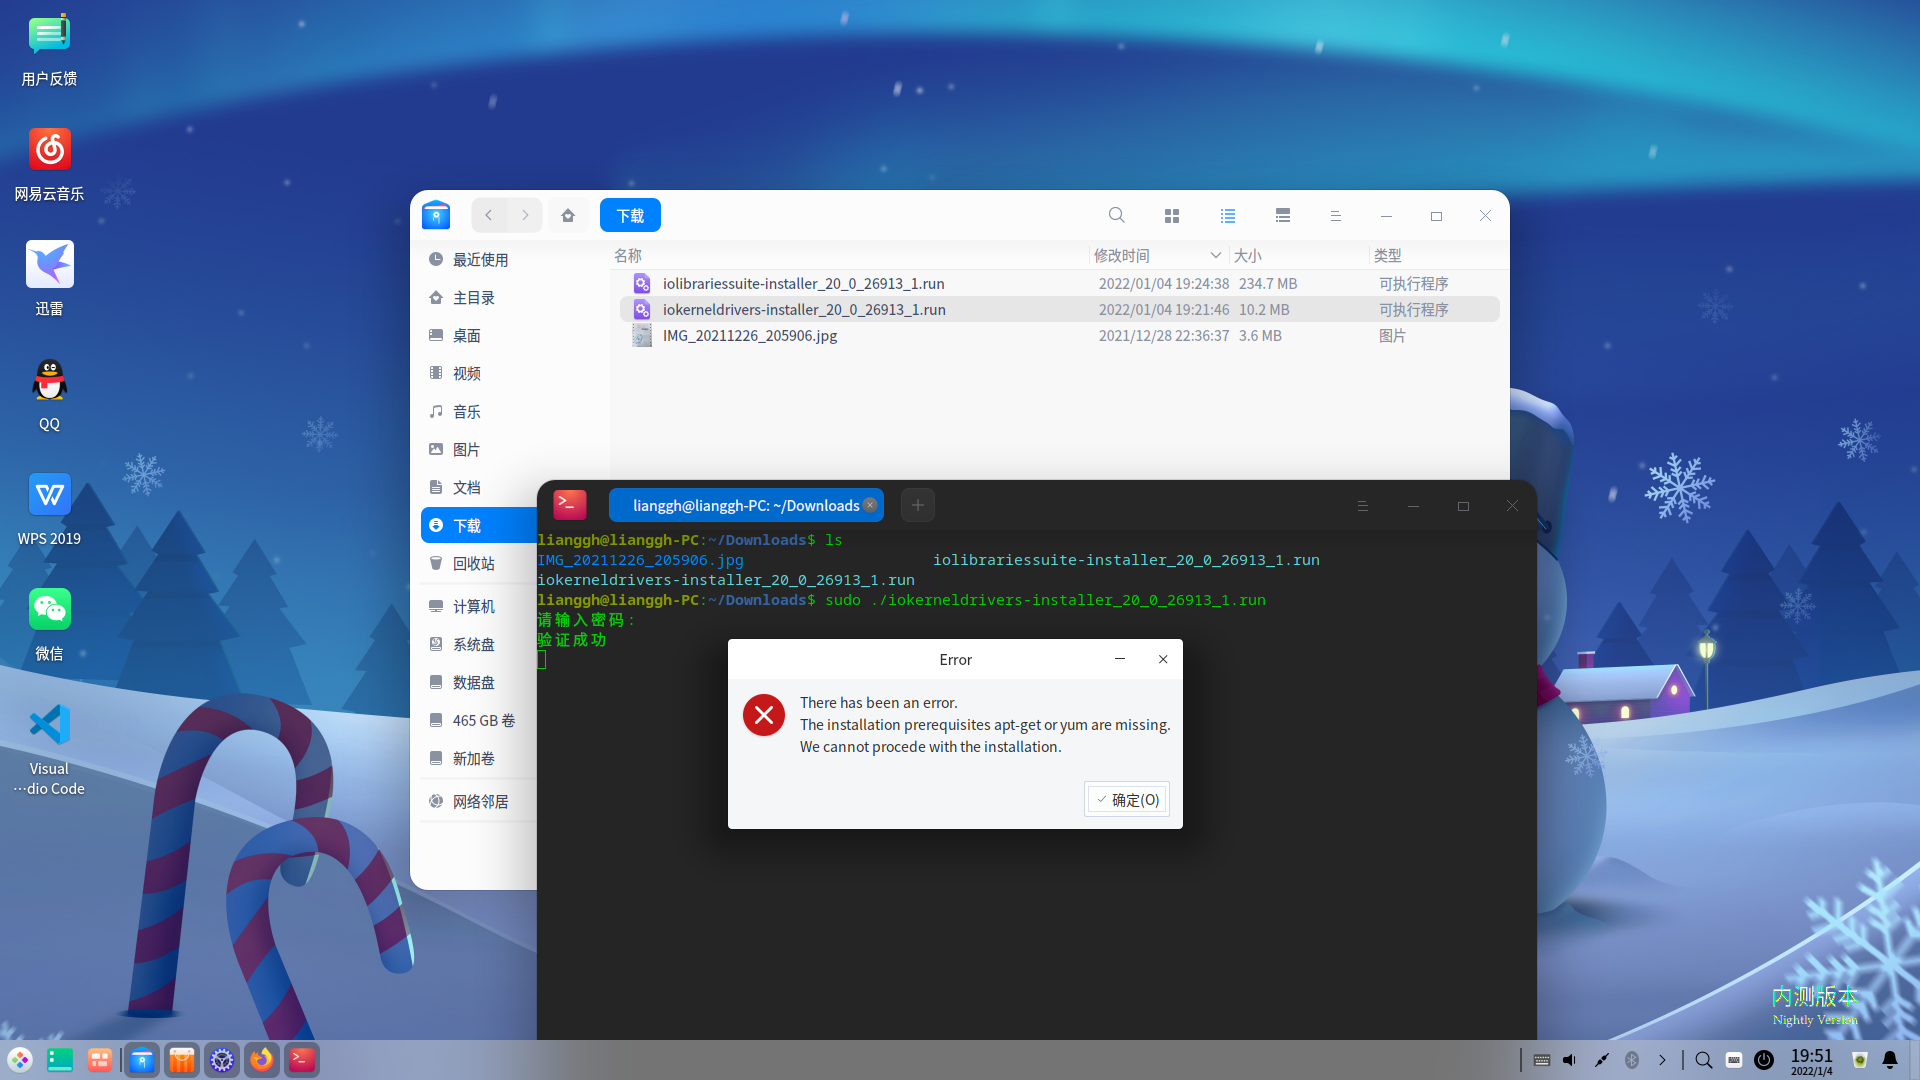Screen dimensions: 1920x1080
Task: Select the 下载 breadcrumb tab
Action: coord(630,215)
